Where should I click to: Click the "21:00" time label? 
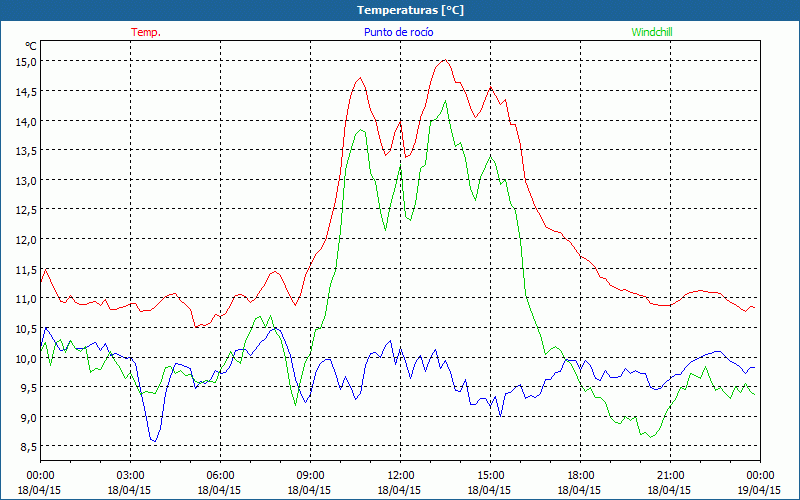click(670, 476)
